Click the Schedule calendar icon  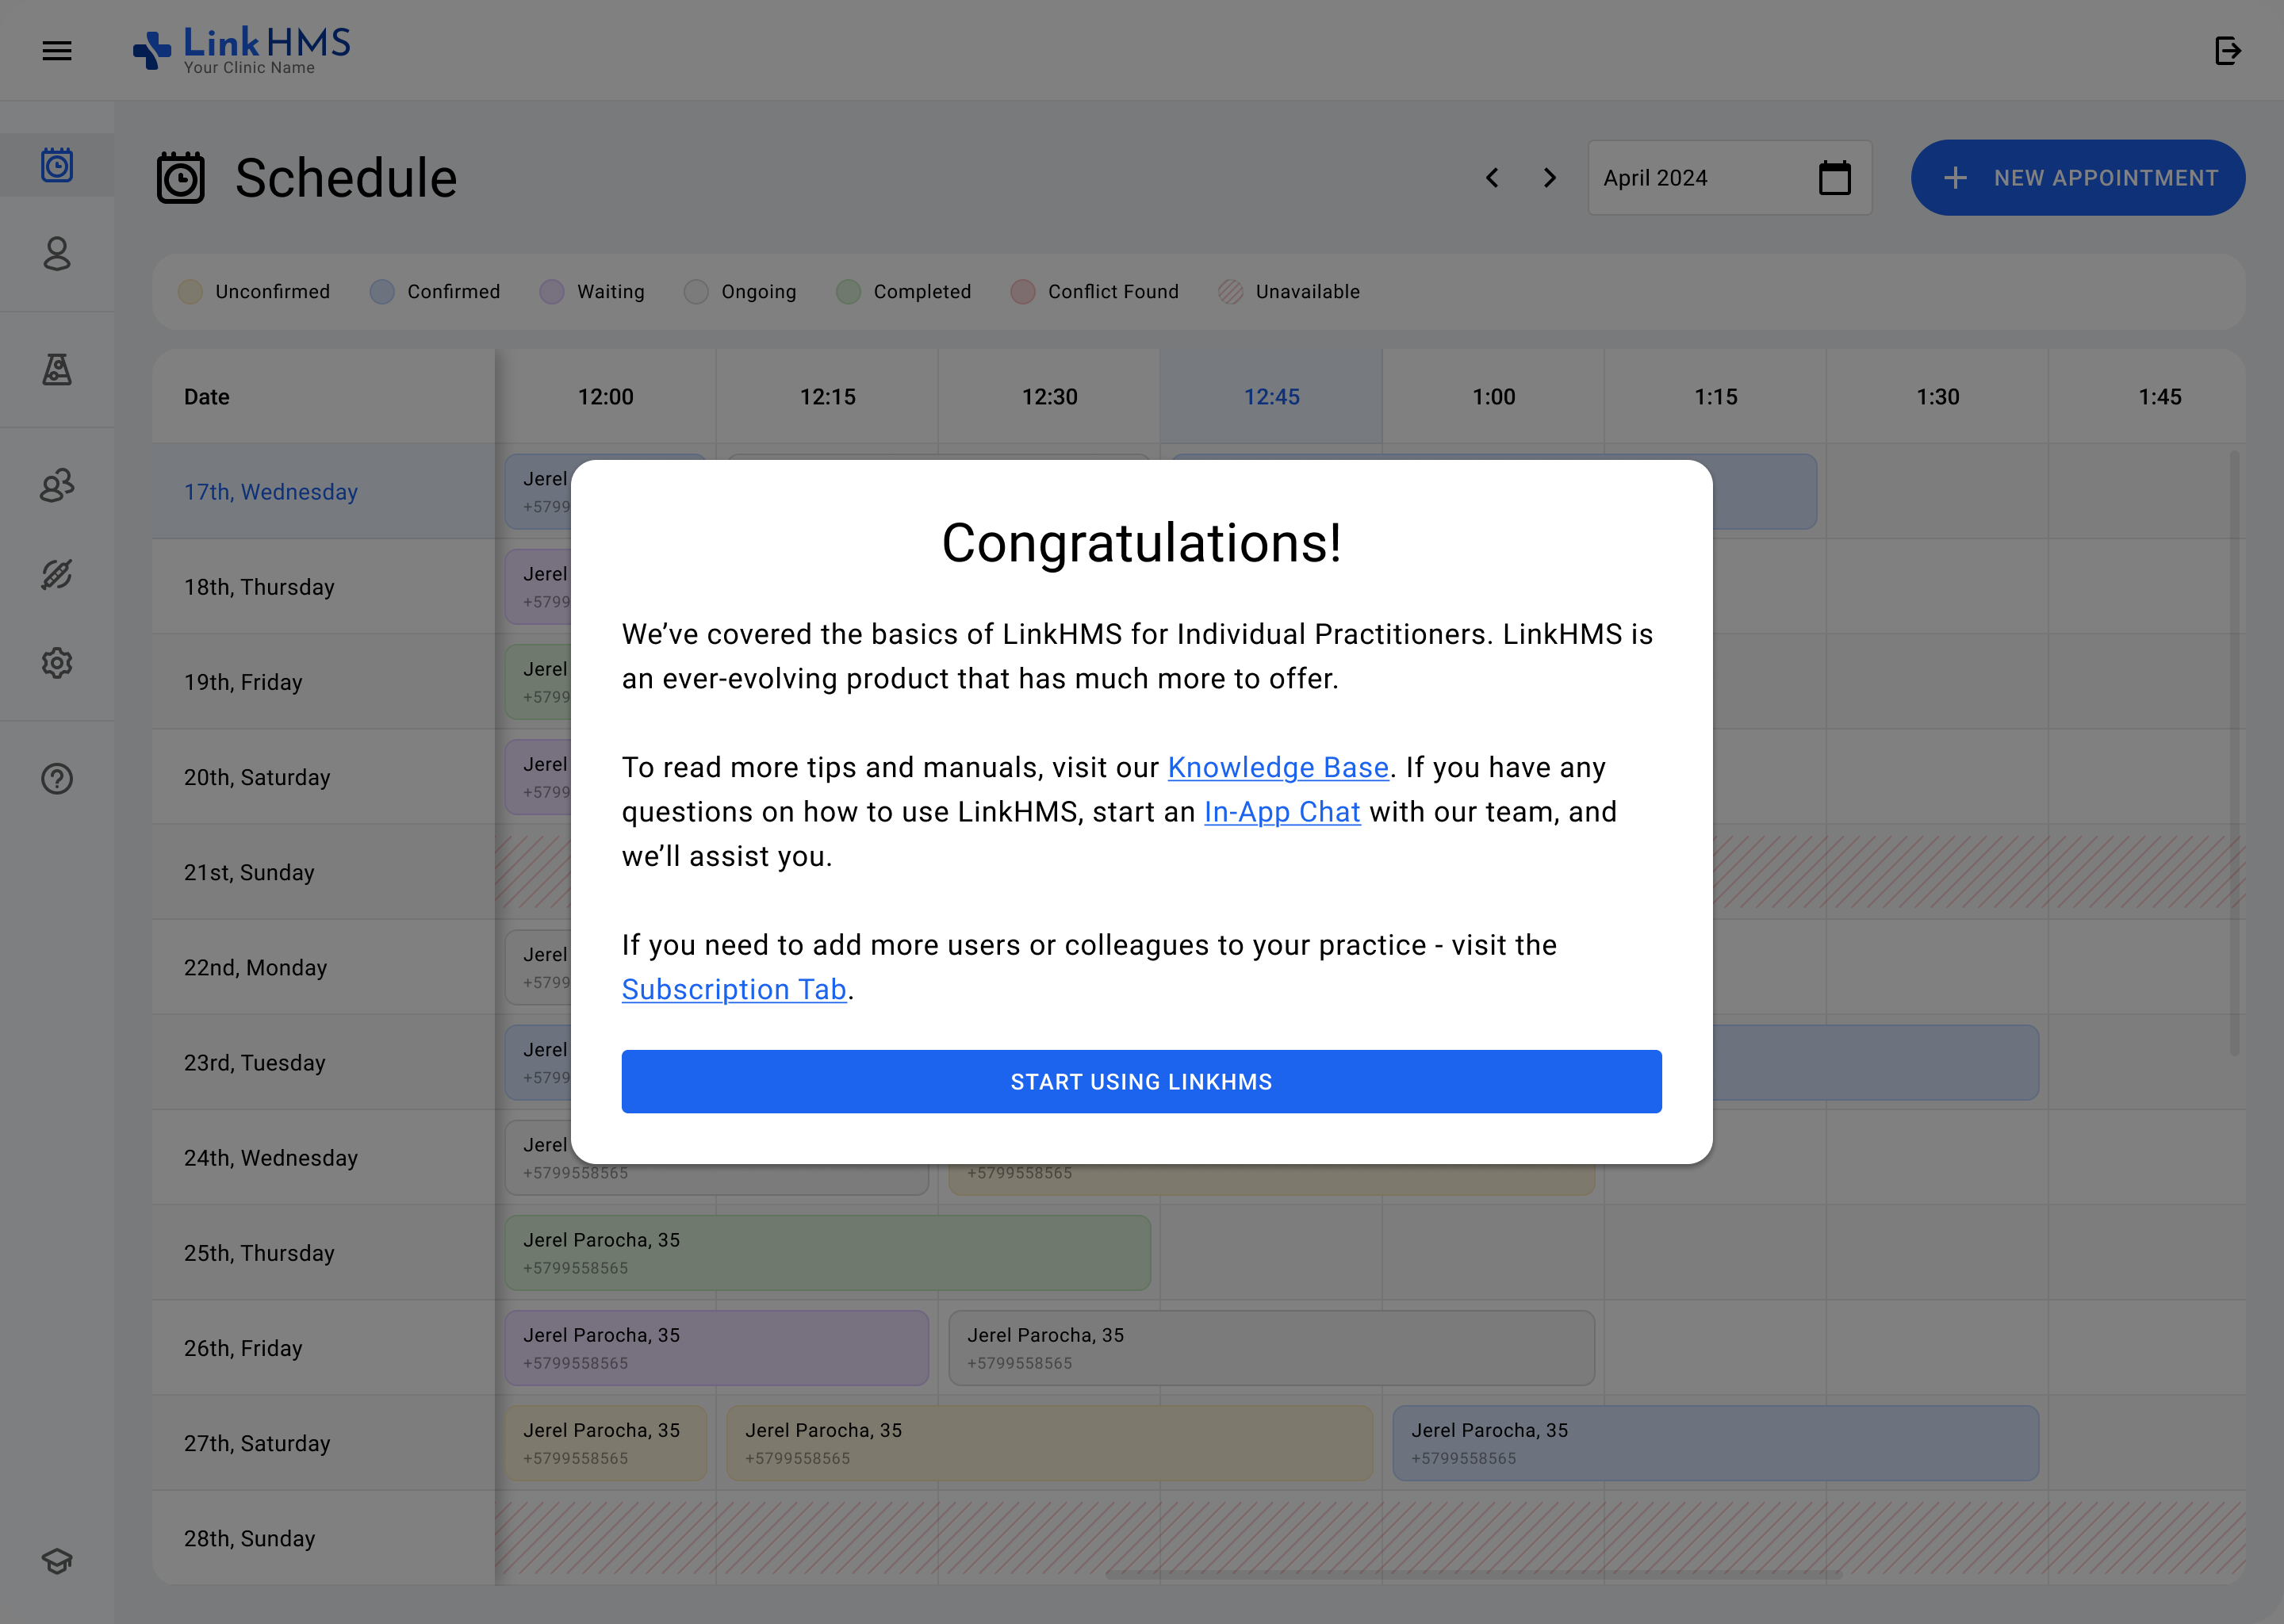coord(181,178)
